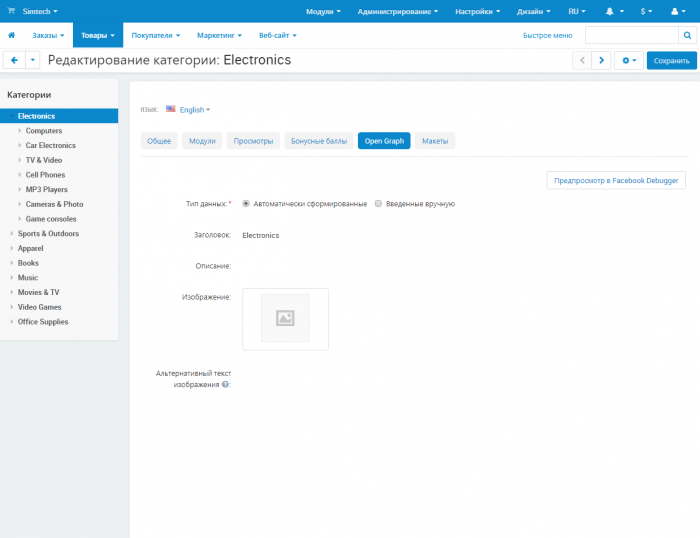Click the Быстрое меню link

(x=547, y=35)
